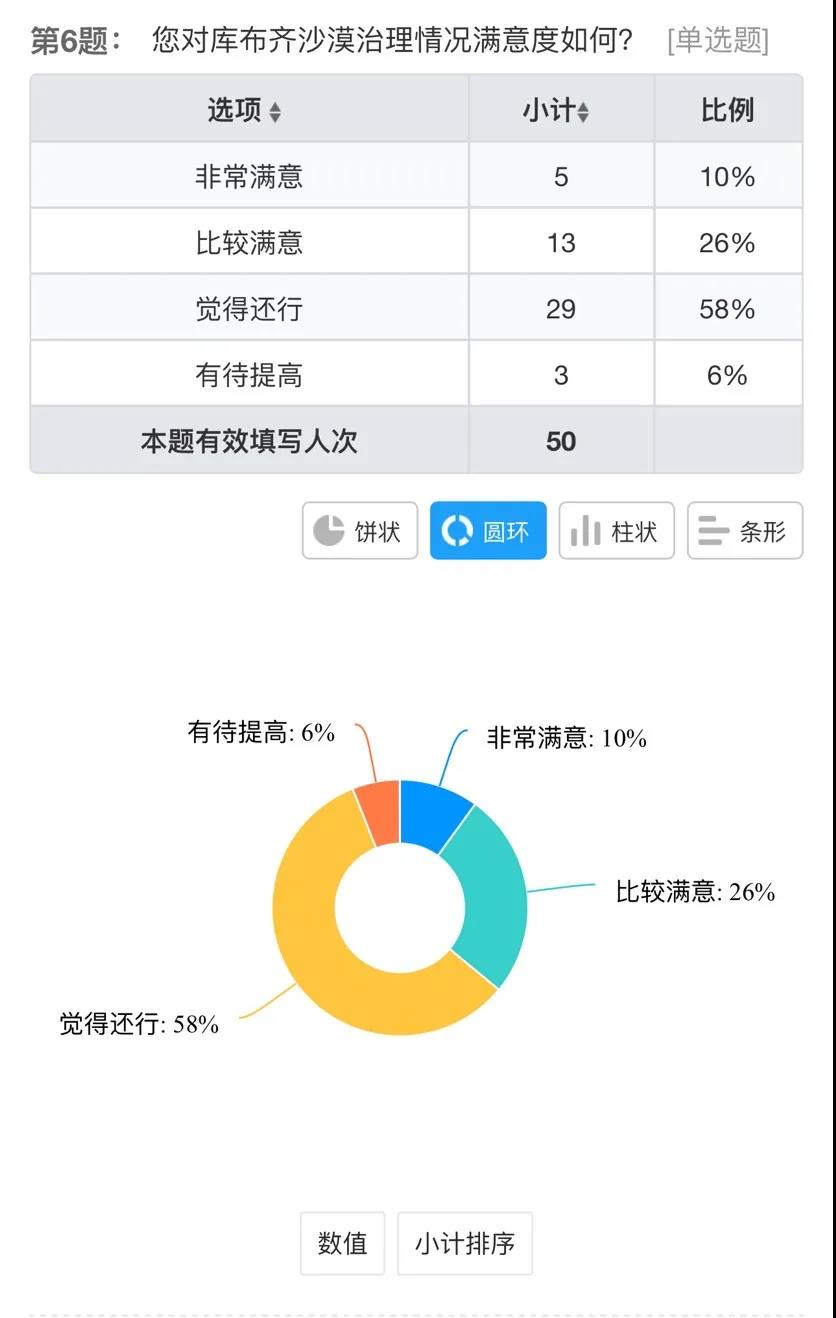This screenshot has height=1318, width=836.
Task: Click the donut icon on 圆环 button
Action: (456, 531)
